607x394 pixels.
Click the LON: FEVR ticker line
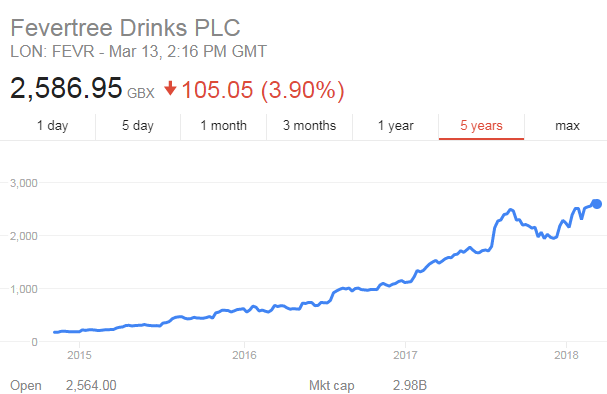tap(138, 51)
